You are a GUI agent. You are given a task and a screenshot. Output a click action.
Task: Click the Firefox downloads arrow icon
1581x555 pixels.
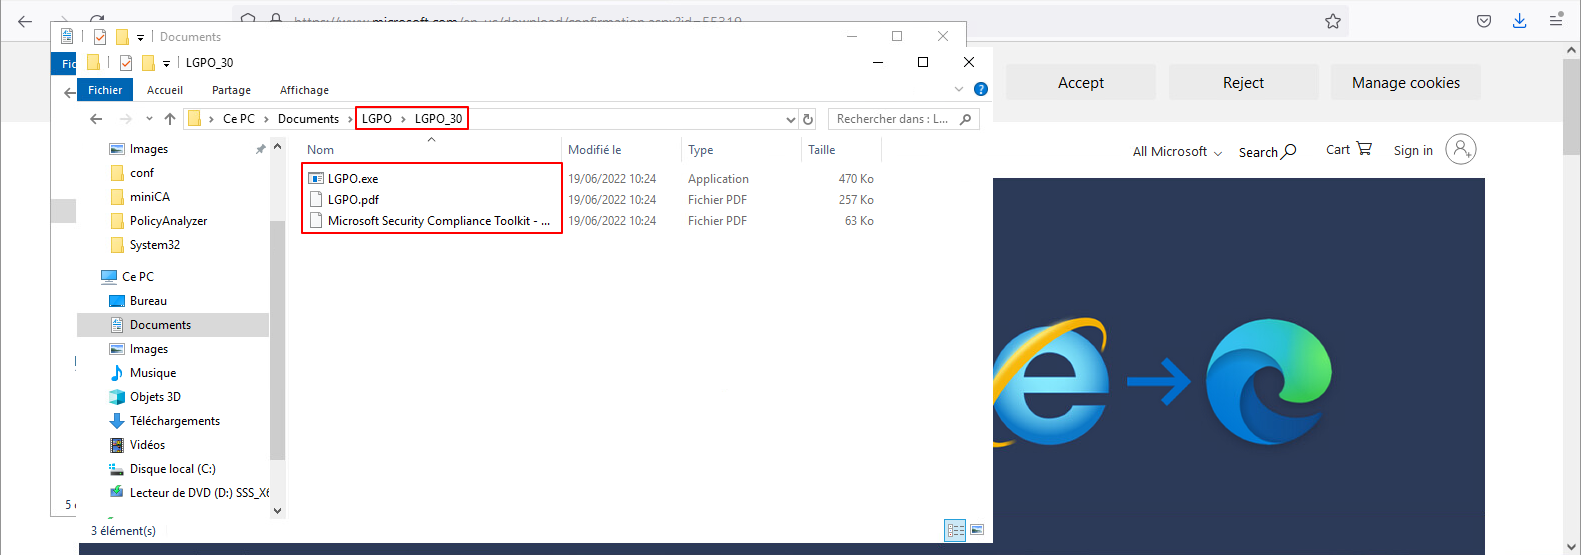click(x=1519, y=21)
